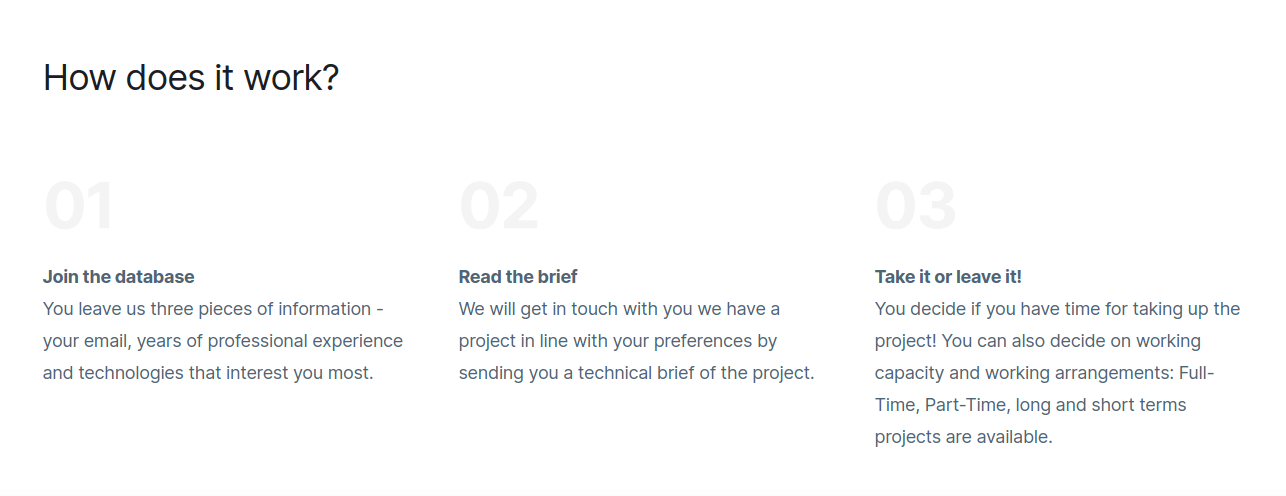Click the large faded "02" step number
The width and height of the screenshot is (1286, 496).
(x=499, y=206)
